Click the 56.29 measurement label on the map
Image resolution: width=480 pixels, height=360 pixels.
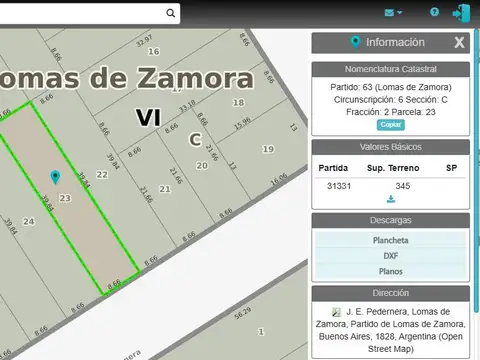(x=243, y=313)
